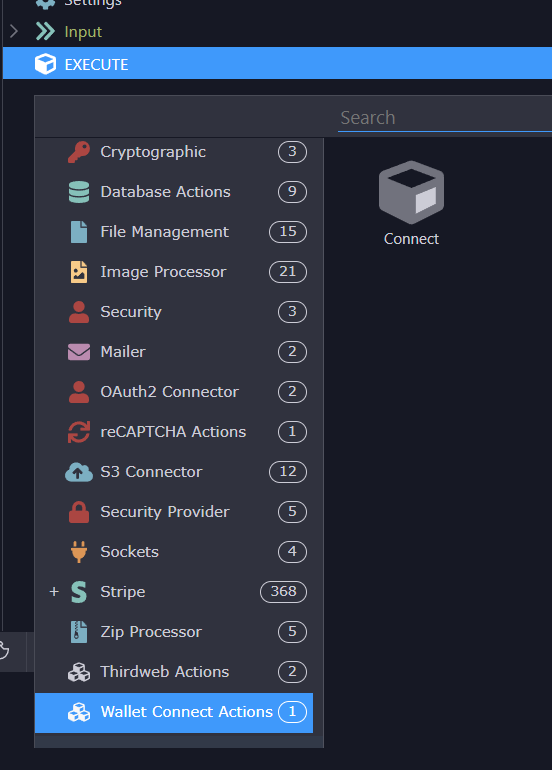The height and width of the screenshot is (770, 552).
Task: Click the File Management document icon
Action: (x=79, y=232)
